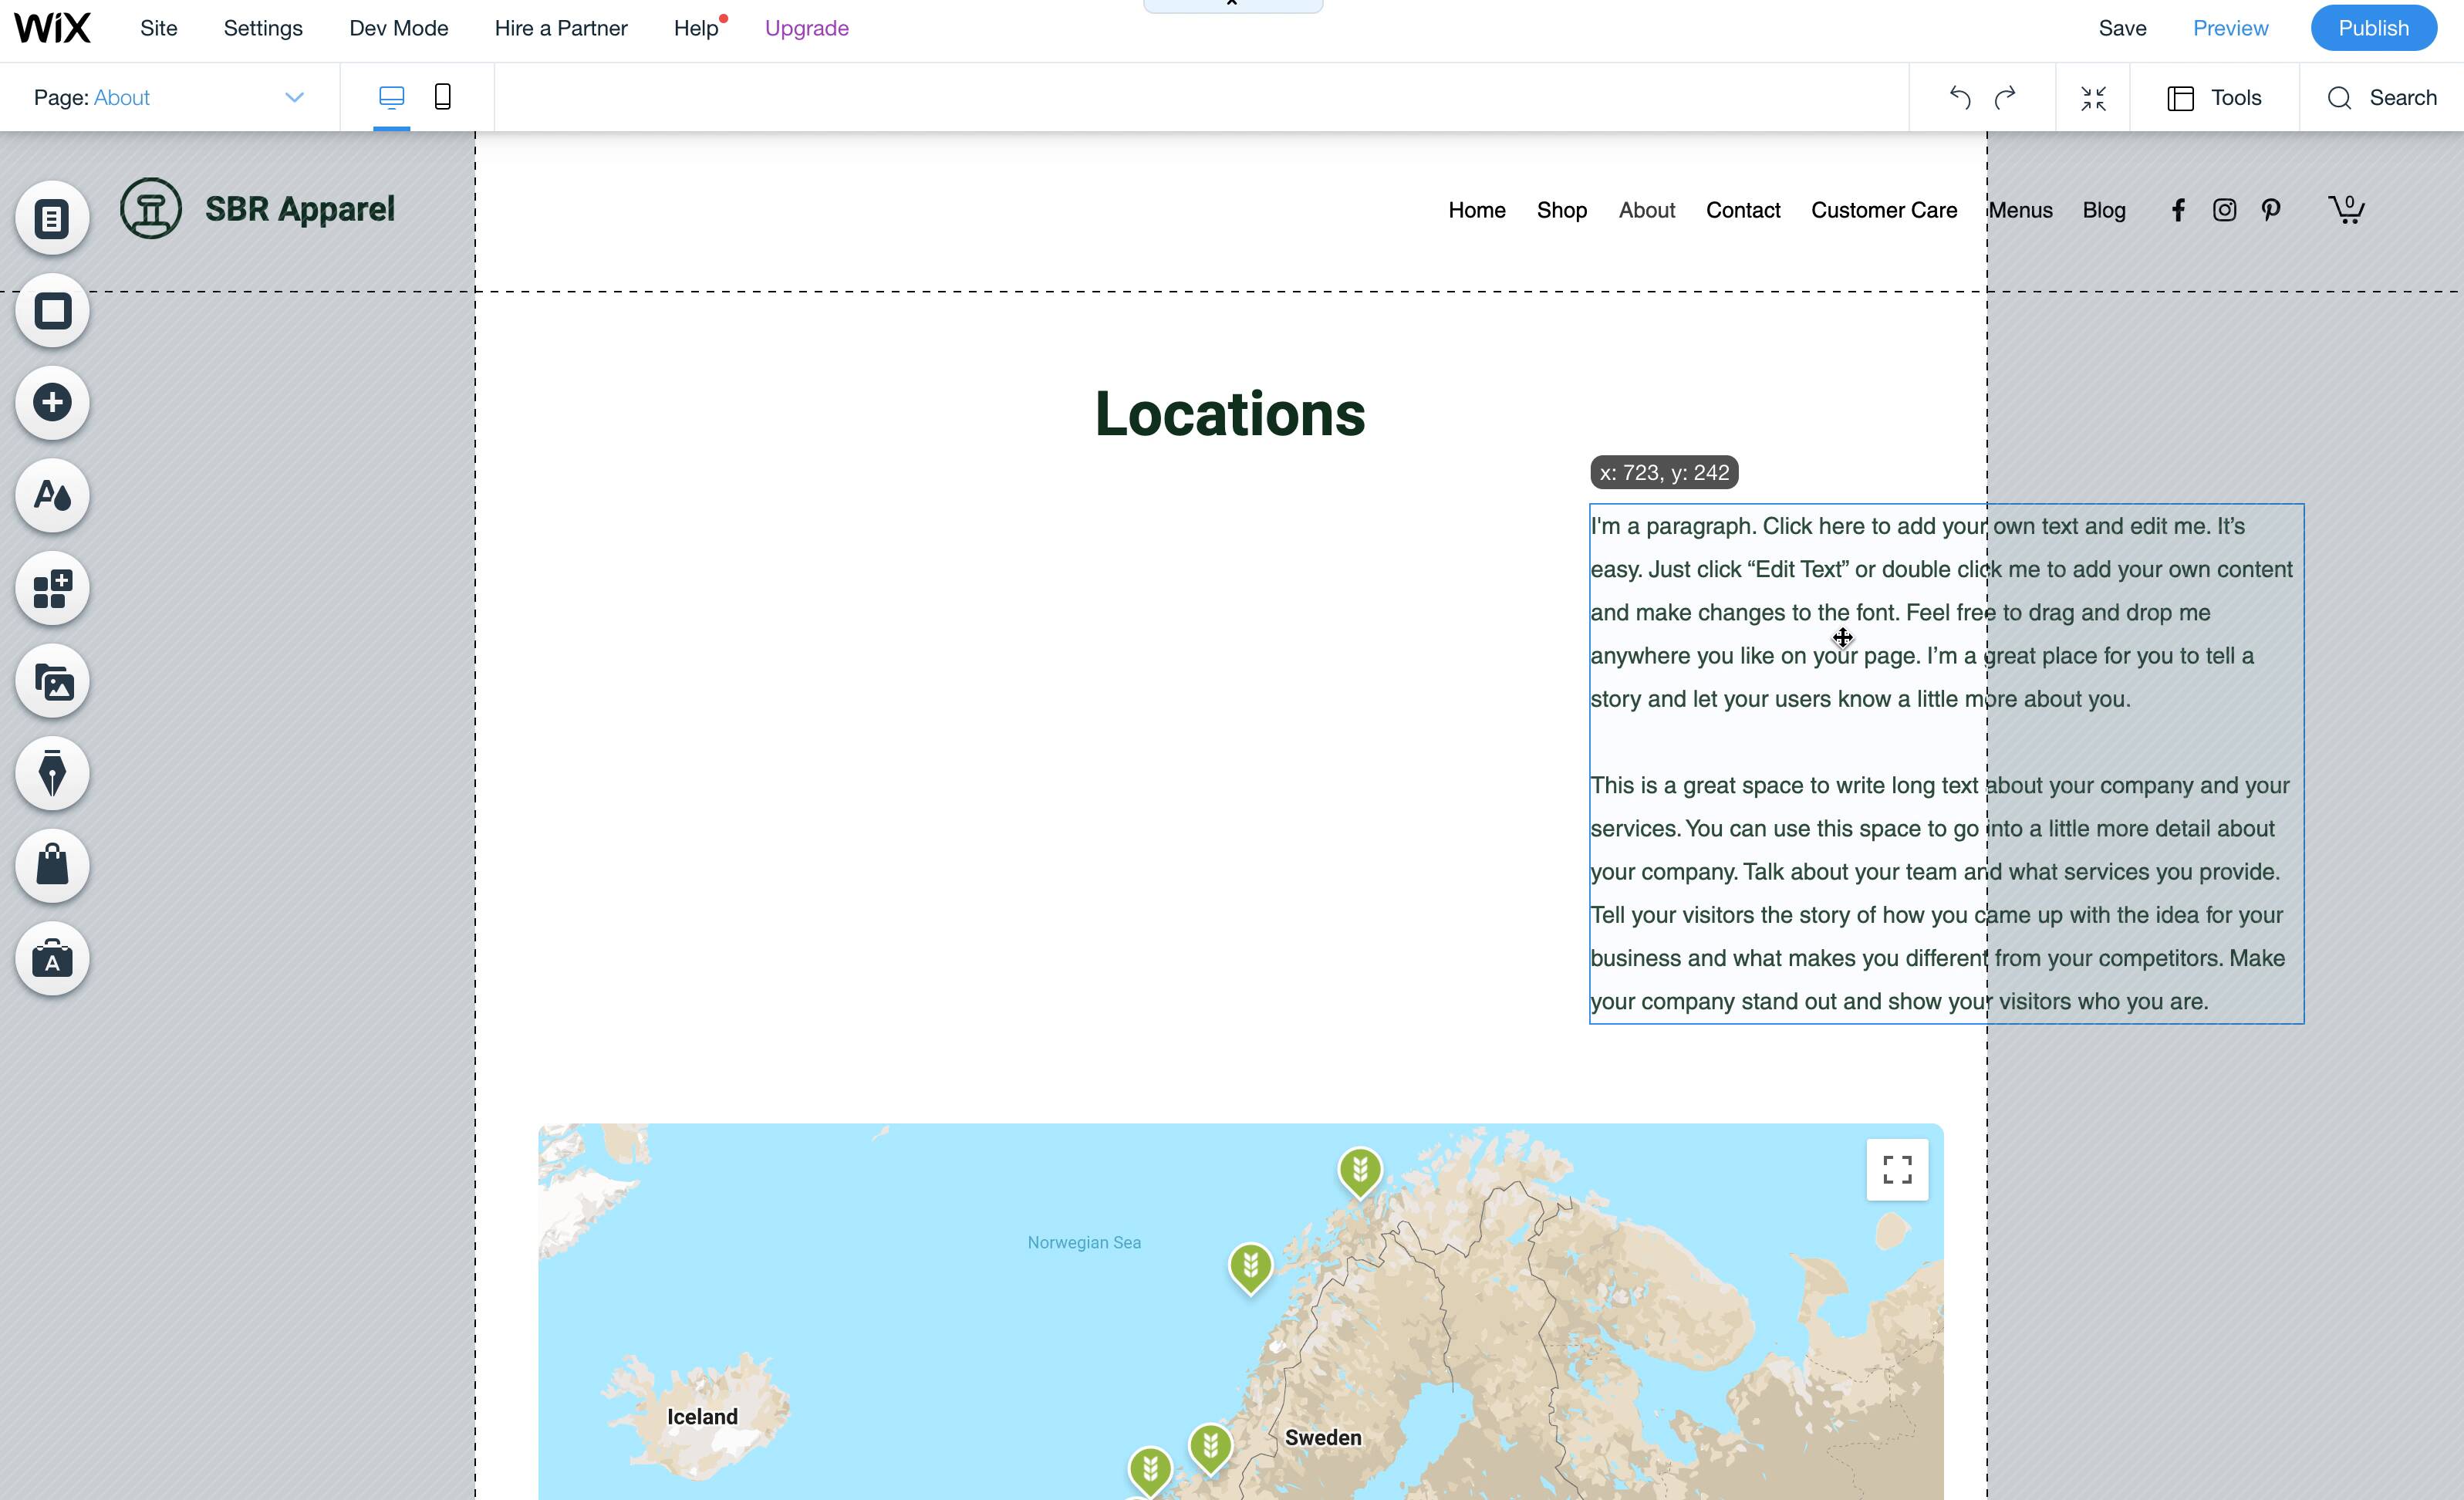Open the Dev Mode menu

pyautogui.click(x=398, y=28)
